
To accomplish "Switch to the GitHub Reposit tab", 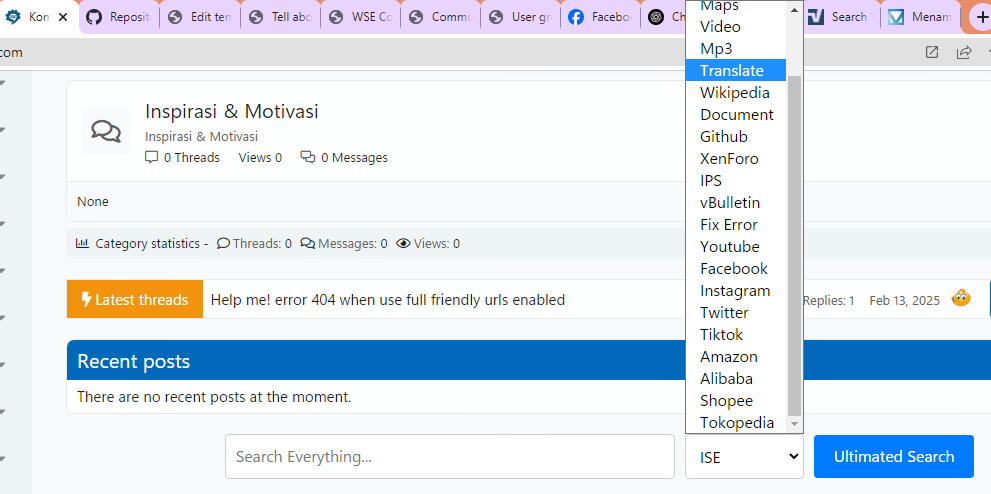I will (x=119, y=17).
